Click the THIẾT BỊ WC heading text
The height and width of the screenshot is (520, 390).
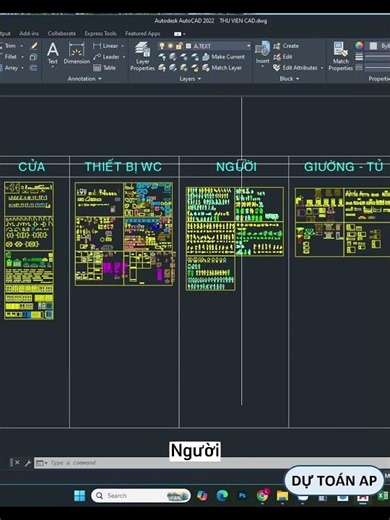point(123,166)
